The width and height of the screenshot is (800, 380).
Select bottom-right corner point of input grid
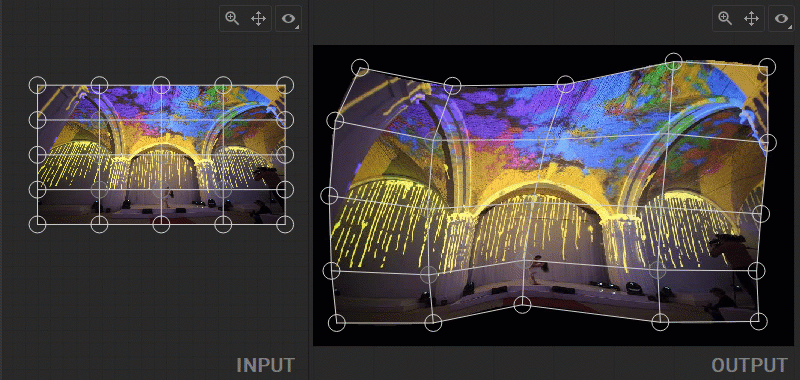pyautogui.click(x=285, y=224)
